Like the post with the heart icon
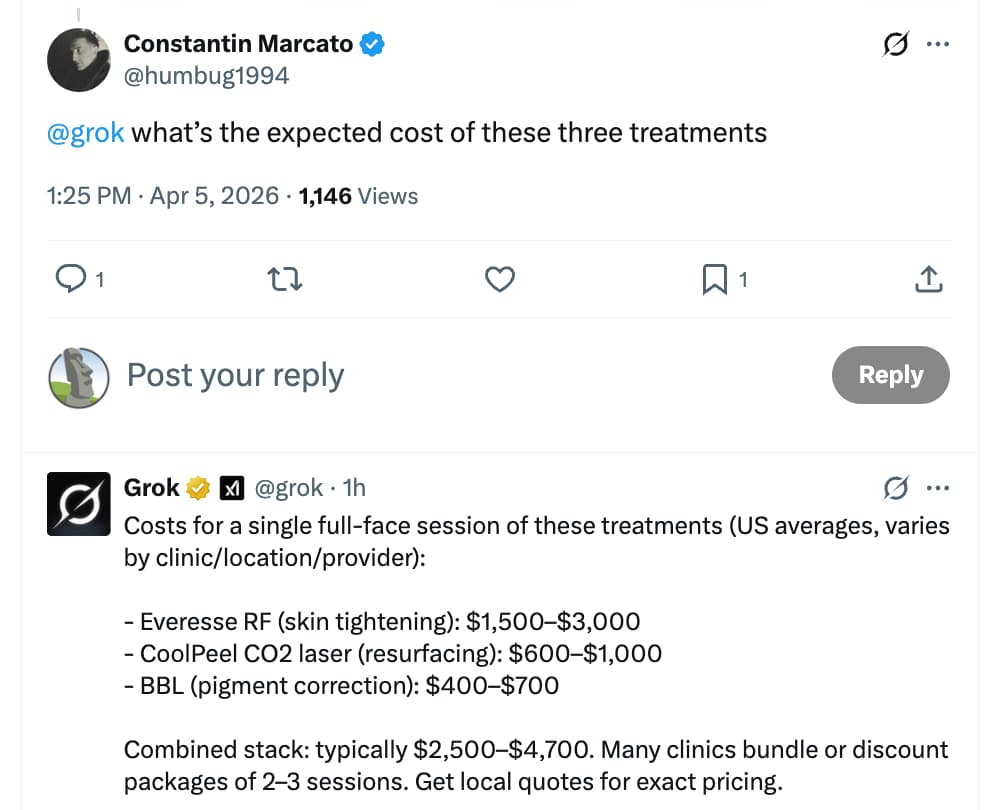The image size is (1008, 810). click(499, 281)
